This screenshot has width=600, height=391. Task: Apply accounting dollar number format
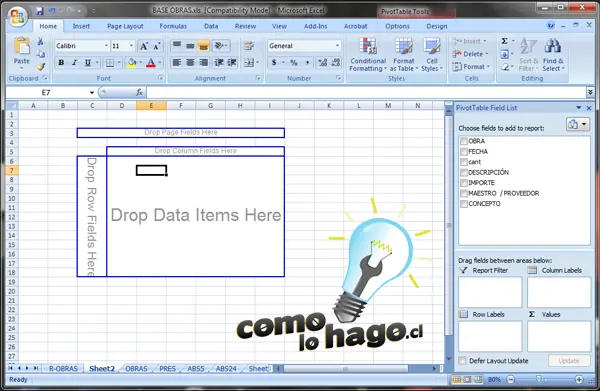click(x=274, y=62)
